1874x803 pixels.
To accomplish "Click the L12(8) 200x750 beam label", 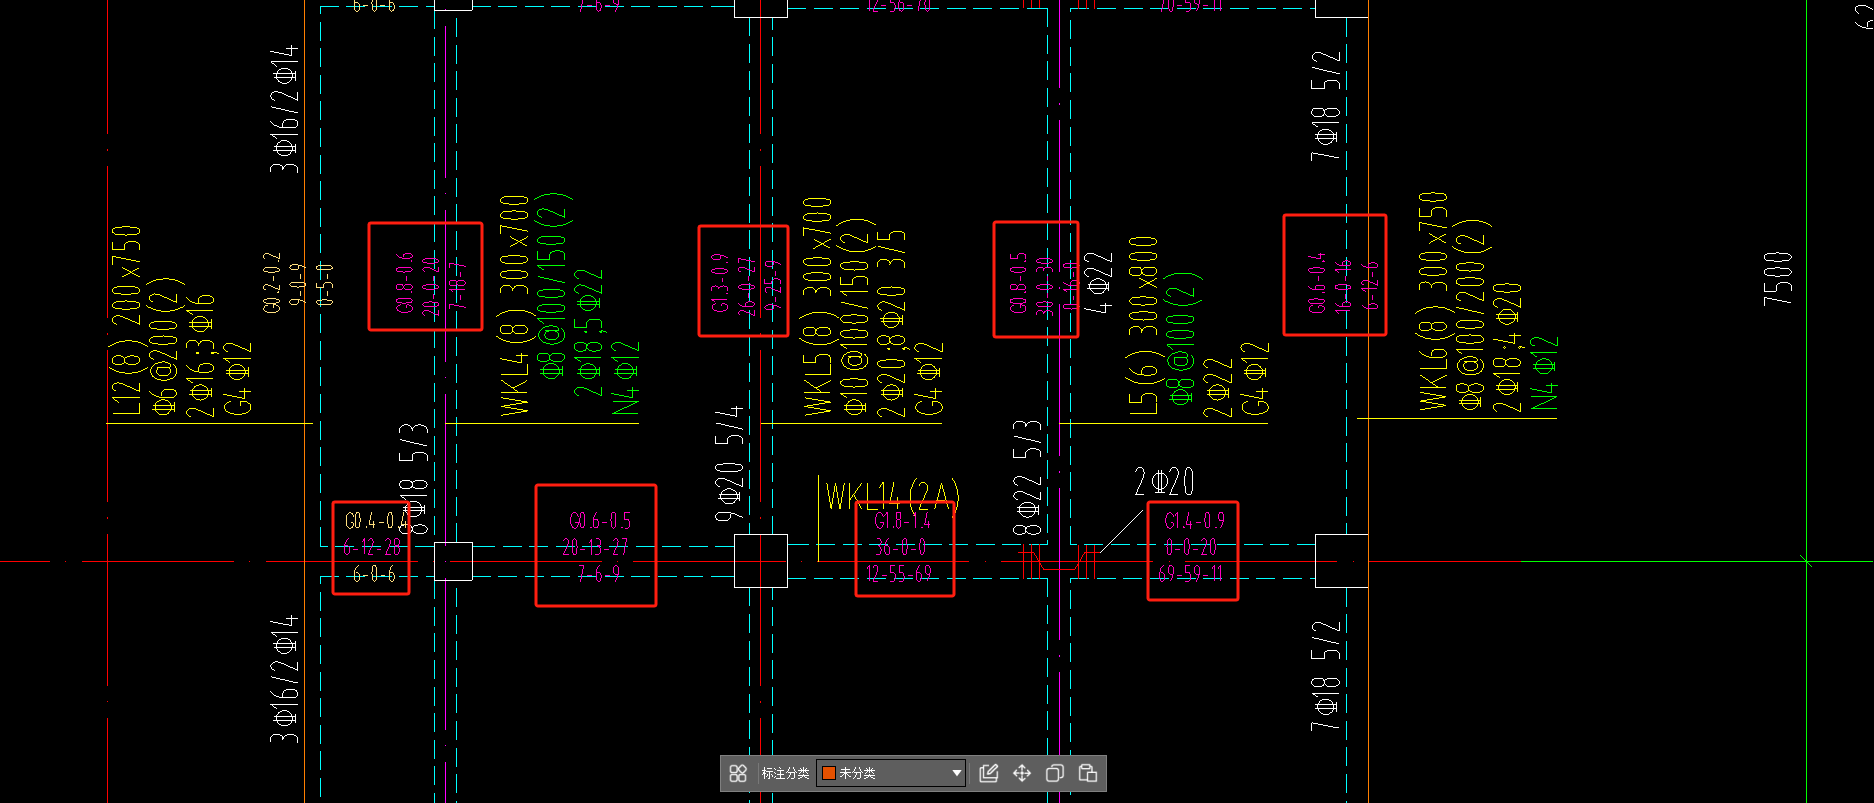I will coord(126,320).
